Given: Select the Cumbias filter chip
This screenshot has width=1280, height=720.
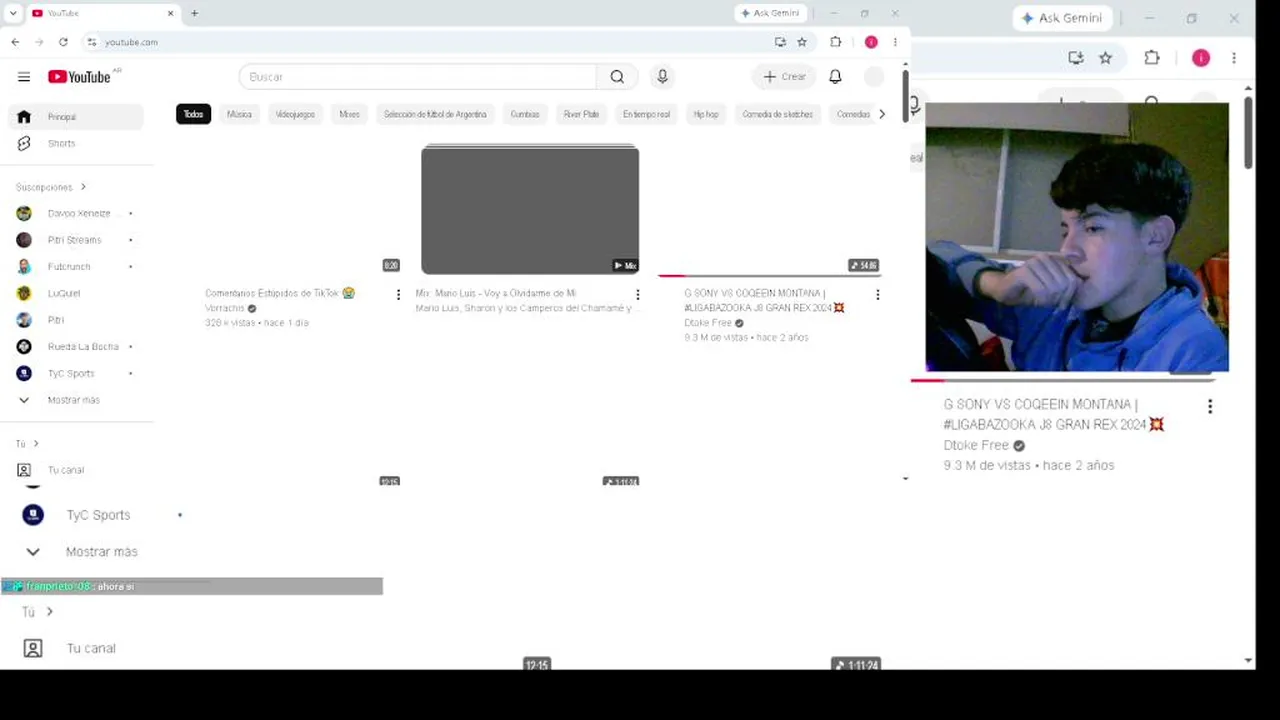Looking at the screenshot, I should coord(525,114).
